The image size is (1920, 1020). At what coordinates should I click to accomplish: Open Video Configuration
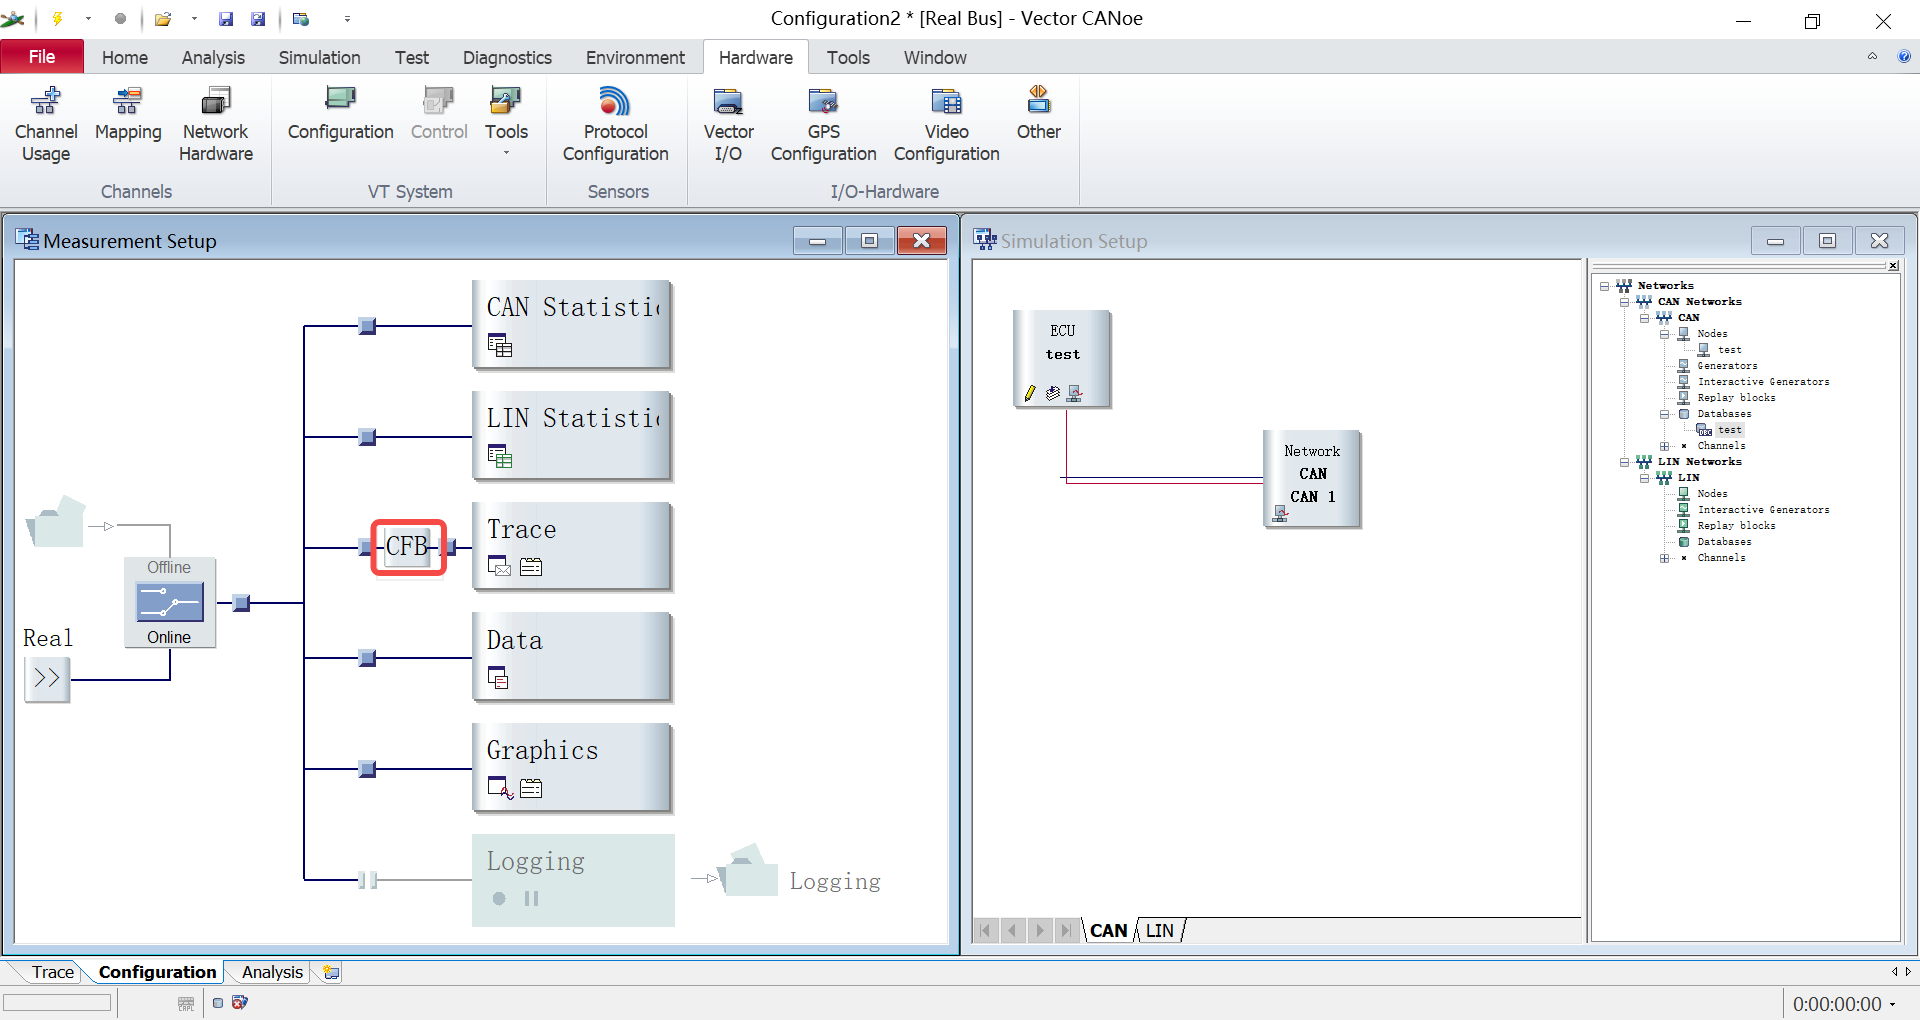[946, 125]
